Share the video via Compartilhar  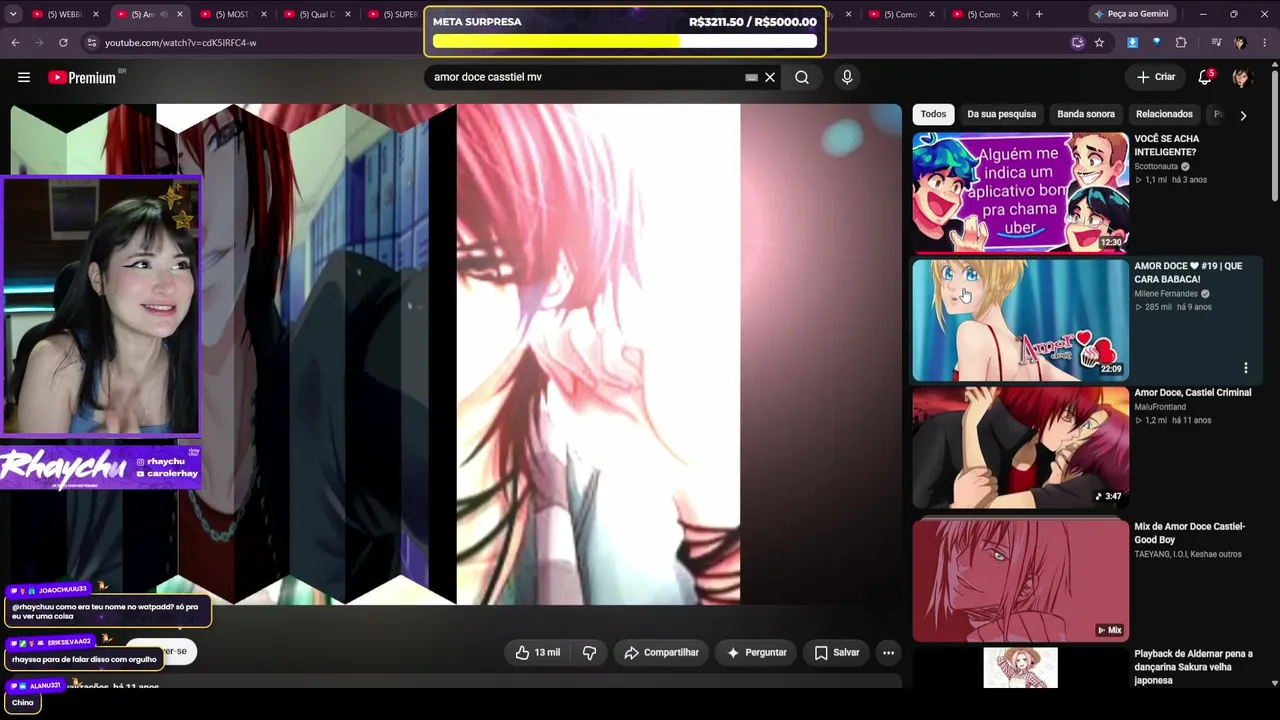661,652
